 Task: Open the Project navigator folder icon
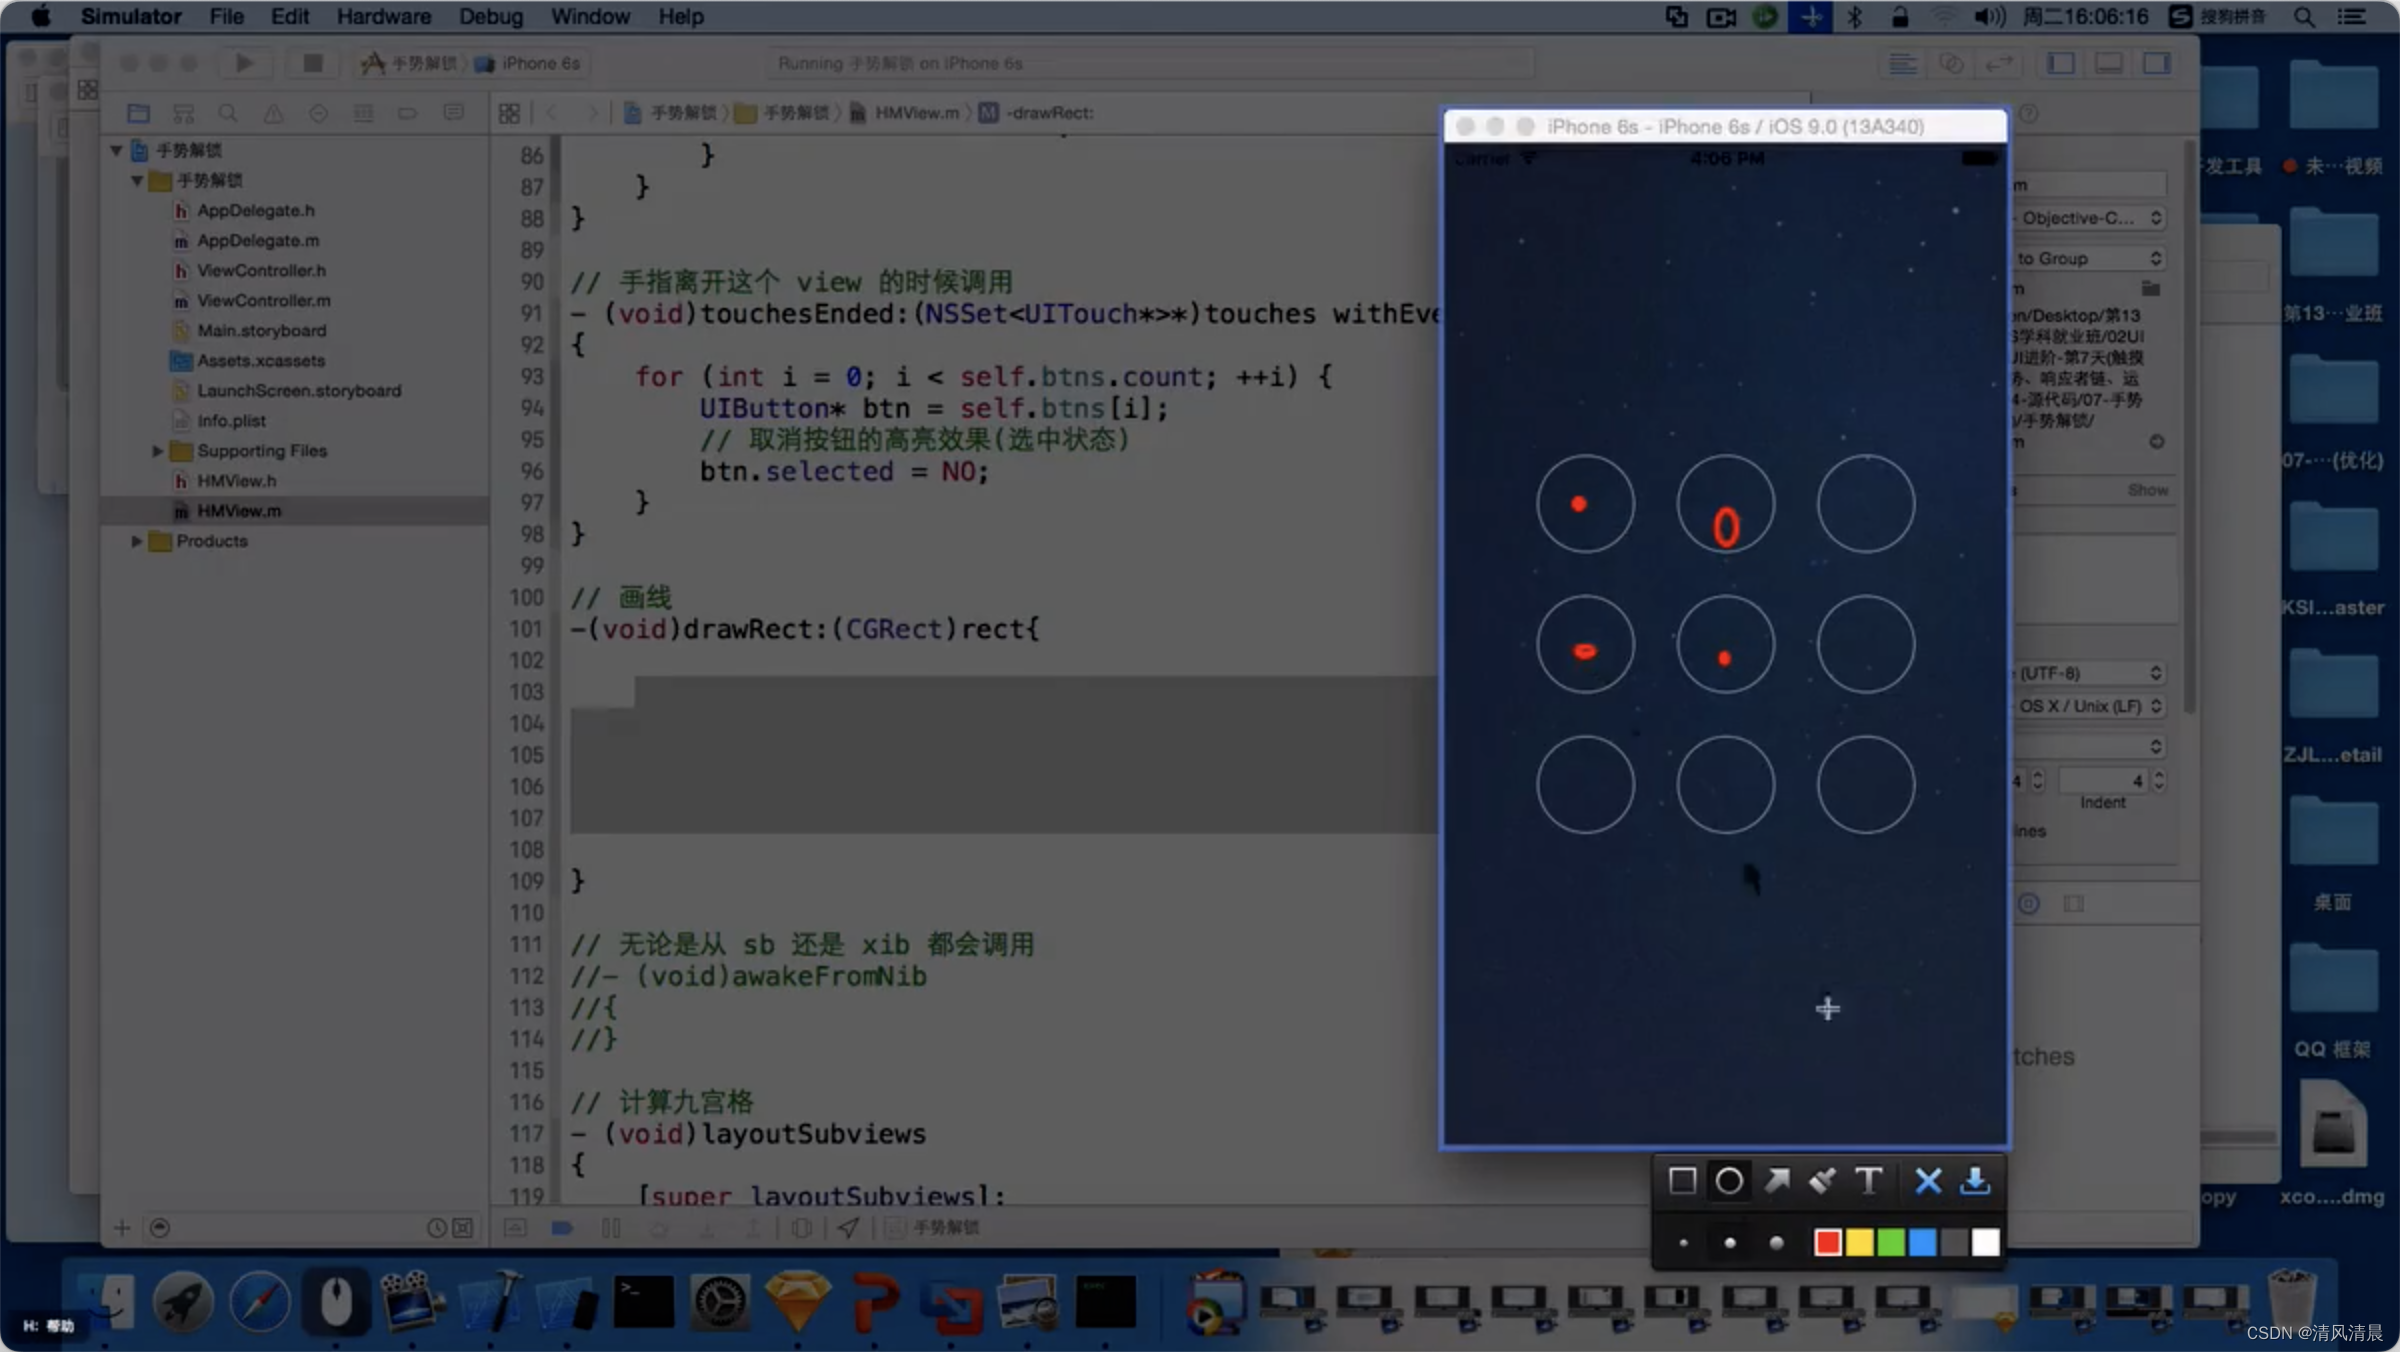(x=138, y=113)
